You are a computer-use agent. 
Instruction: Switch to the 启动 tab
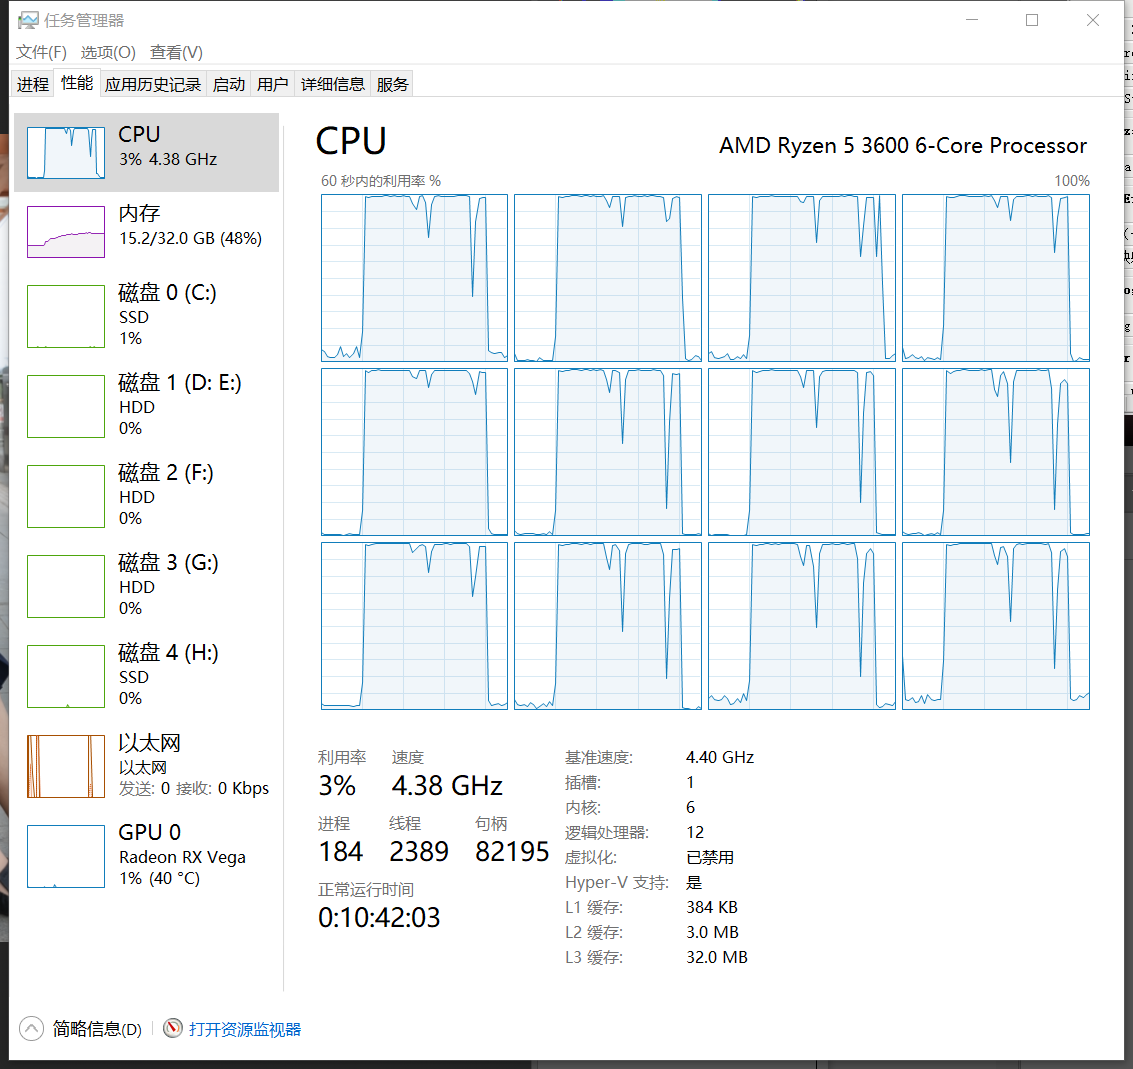(228, 85)
